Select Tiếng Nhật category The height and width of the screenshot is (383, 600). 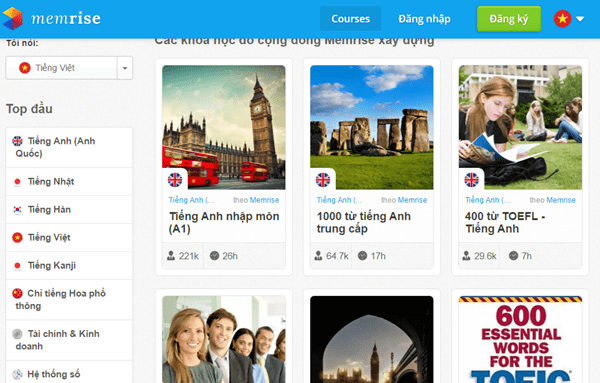(69, 182)
